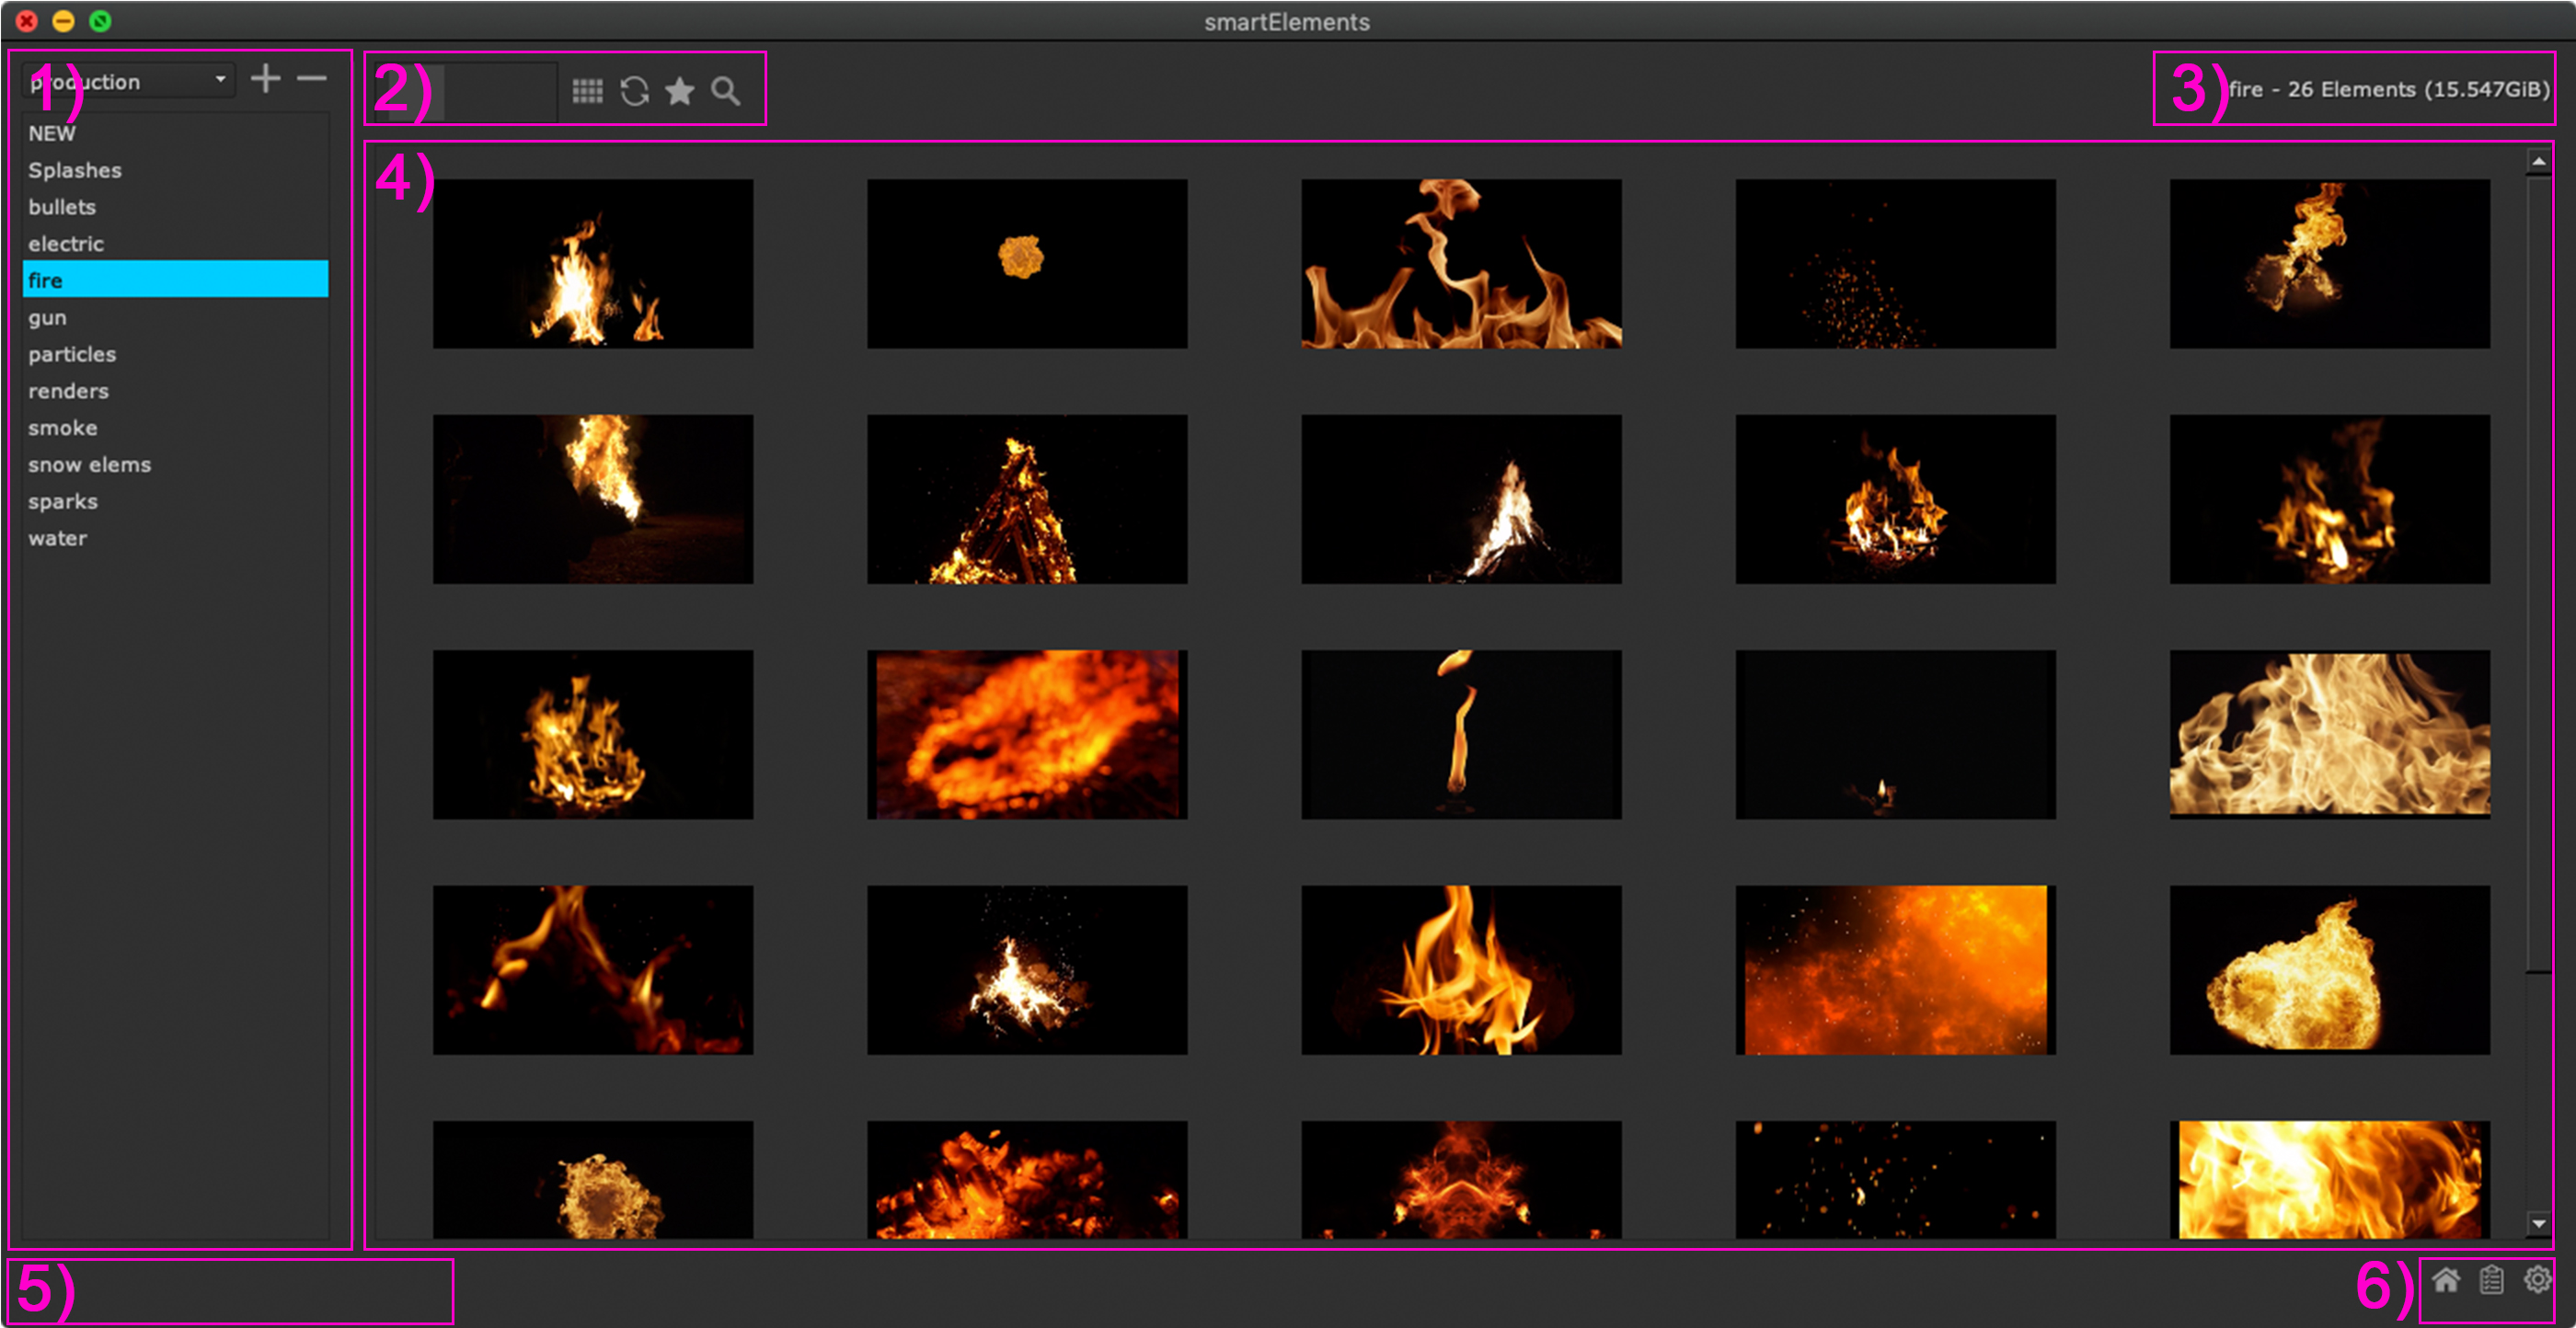Toggle the grid view icon
This screenshot has height=1328, width=2576.
tap(587, 92)
